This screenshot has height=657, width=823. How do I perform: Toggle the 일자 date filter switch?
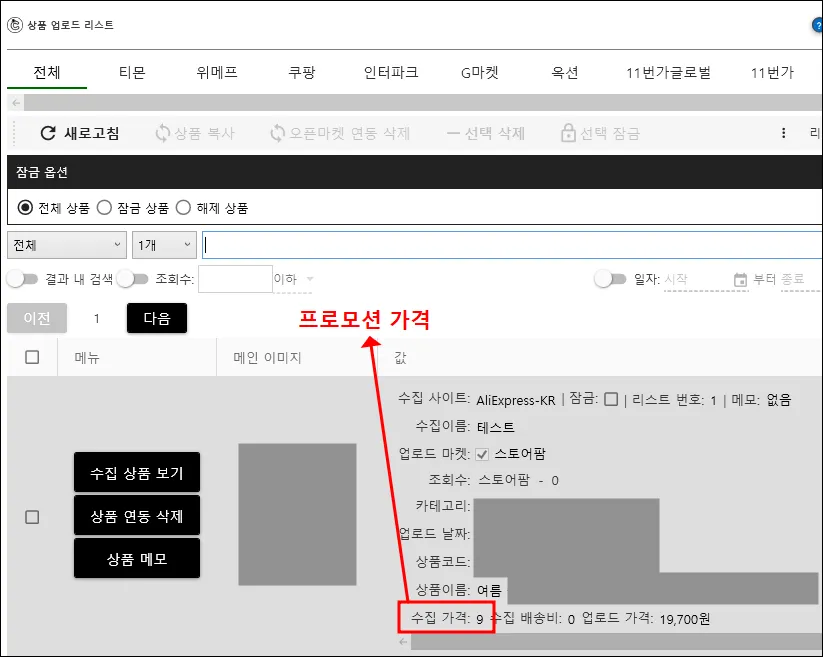click(610, 279)
